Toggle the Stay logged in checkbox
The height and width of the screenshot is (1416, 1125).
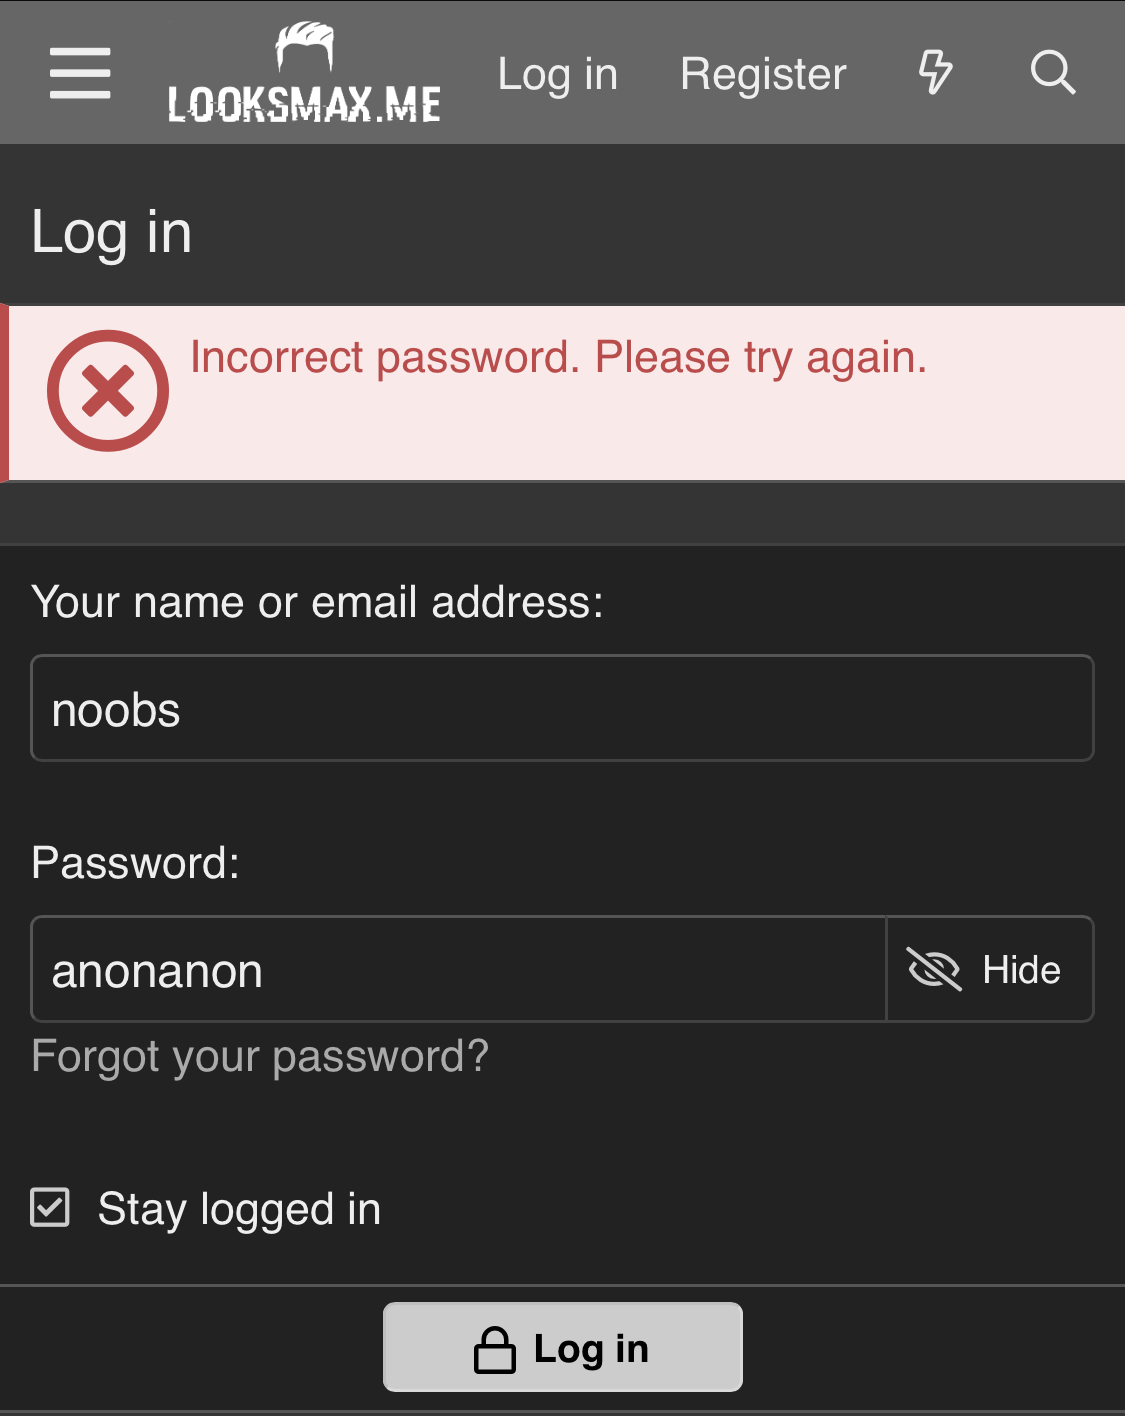click(x=50, y=1207)
